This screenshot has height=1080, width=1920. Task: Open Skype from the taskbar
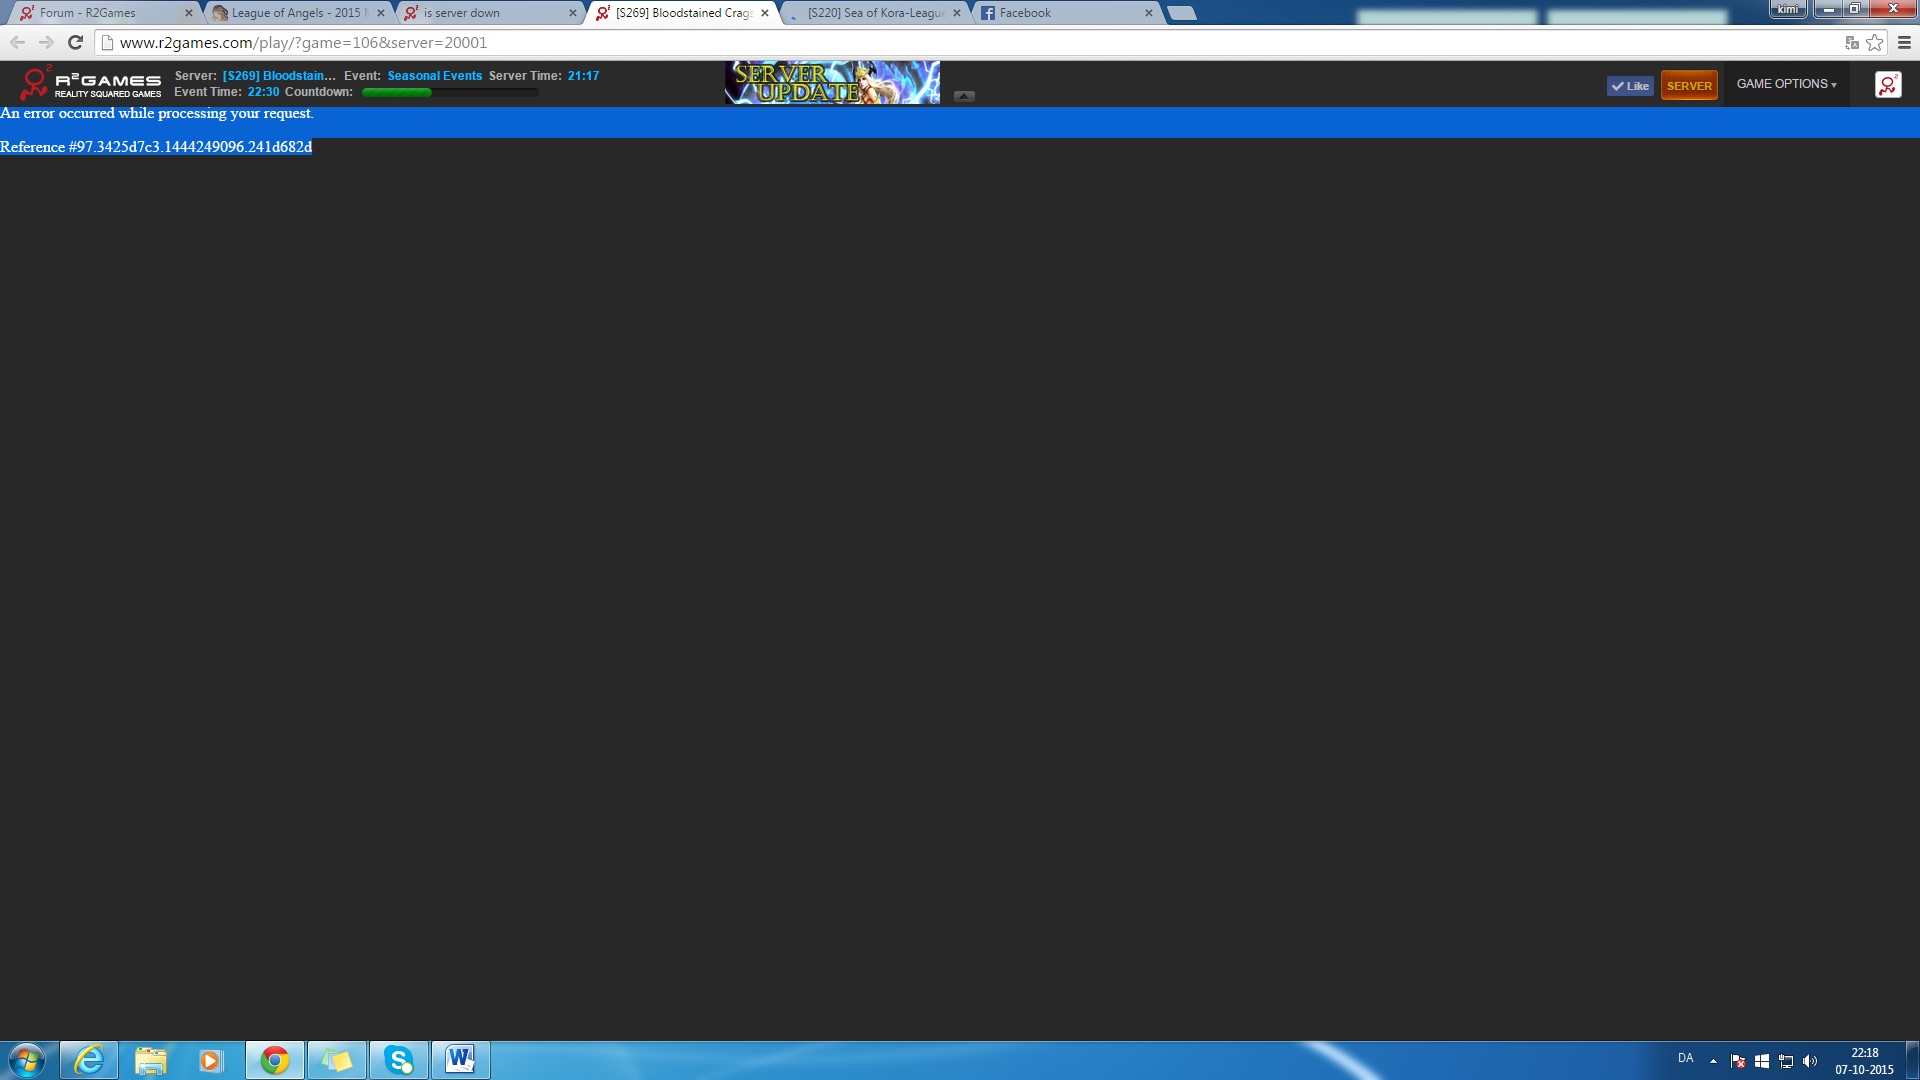[x=399, y=1060]
